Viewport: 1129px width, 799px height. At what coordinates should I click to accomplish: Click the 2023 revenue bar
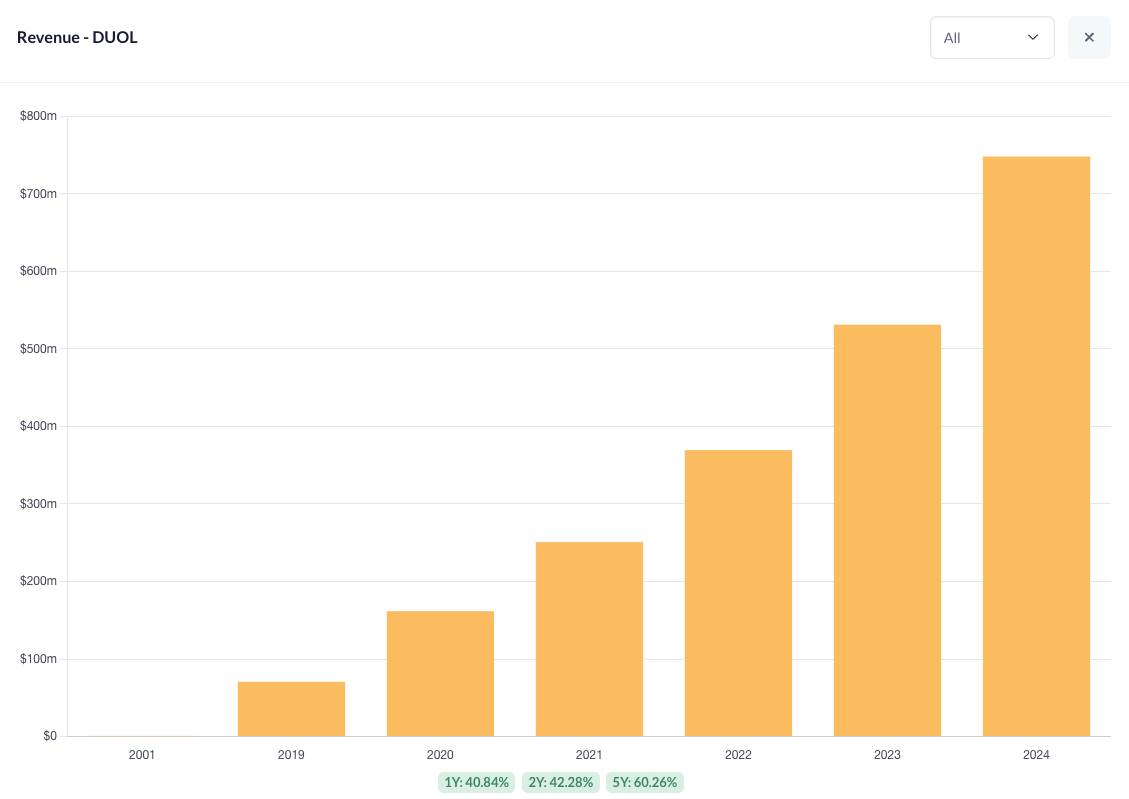[887, 531]
